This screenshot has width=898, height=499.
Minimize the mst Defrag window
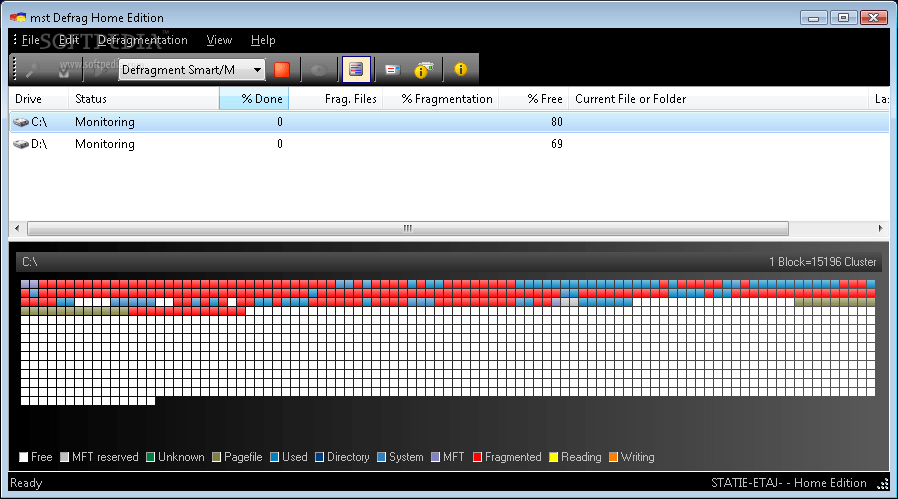pos(813,18)
